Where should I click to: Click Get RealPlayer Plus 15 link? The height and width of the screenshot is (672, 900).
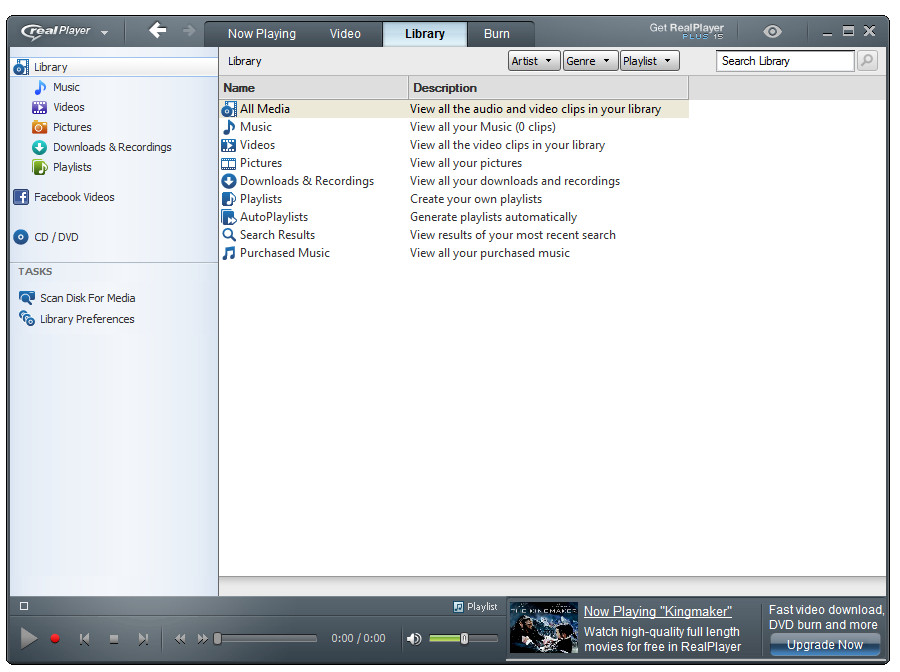[x=686, y=31]
